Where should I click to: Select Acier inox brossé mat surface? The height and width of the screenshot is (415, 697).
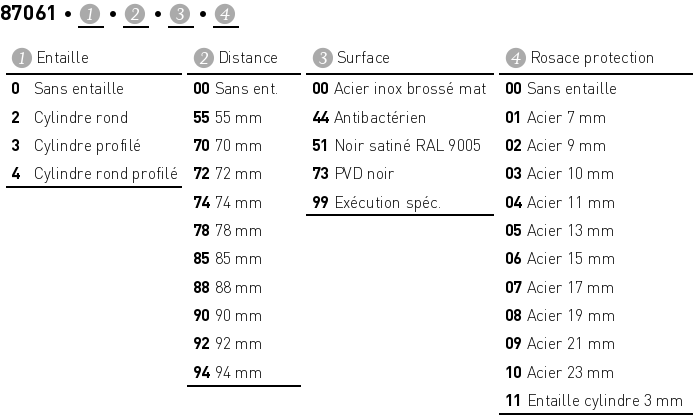409,89
